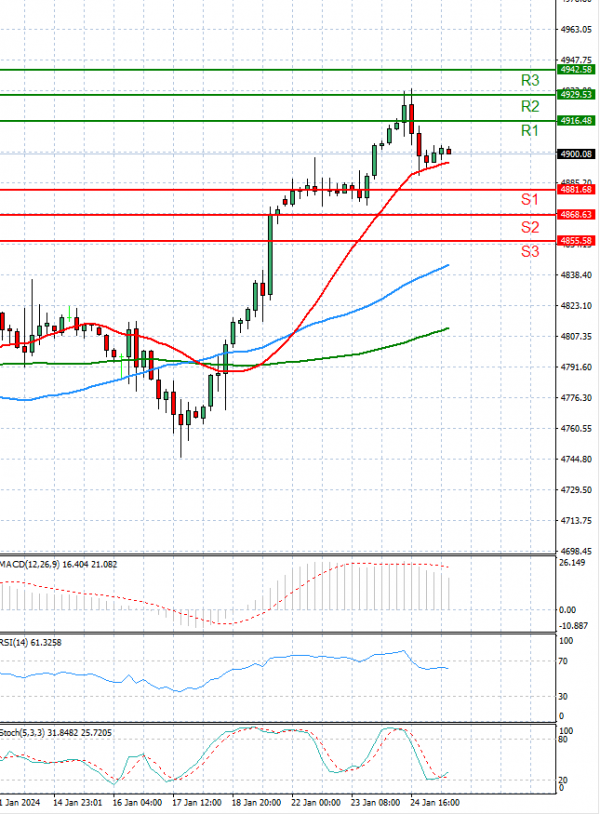The width and height of the screenshot is (600, 814).
Task: Click the 4807.35 price scale value
Action: (x=576, y=336)
